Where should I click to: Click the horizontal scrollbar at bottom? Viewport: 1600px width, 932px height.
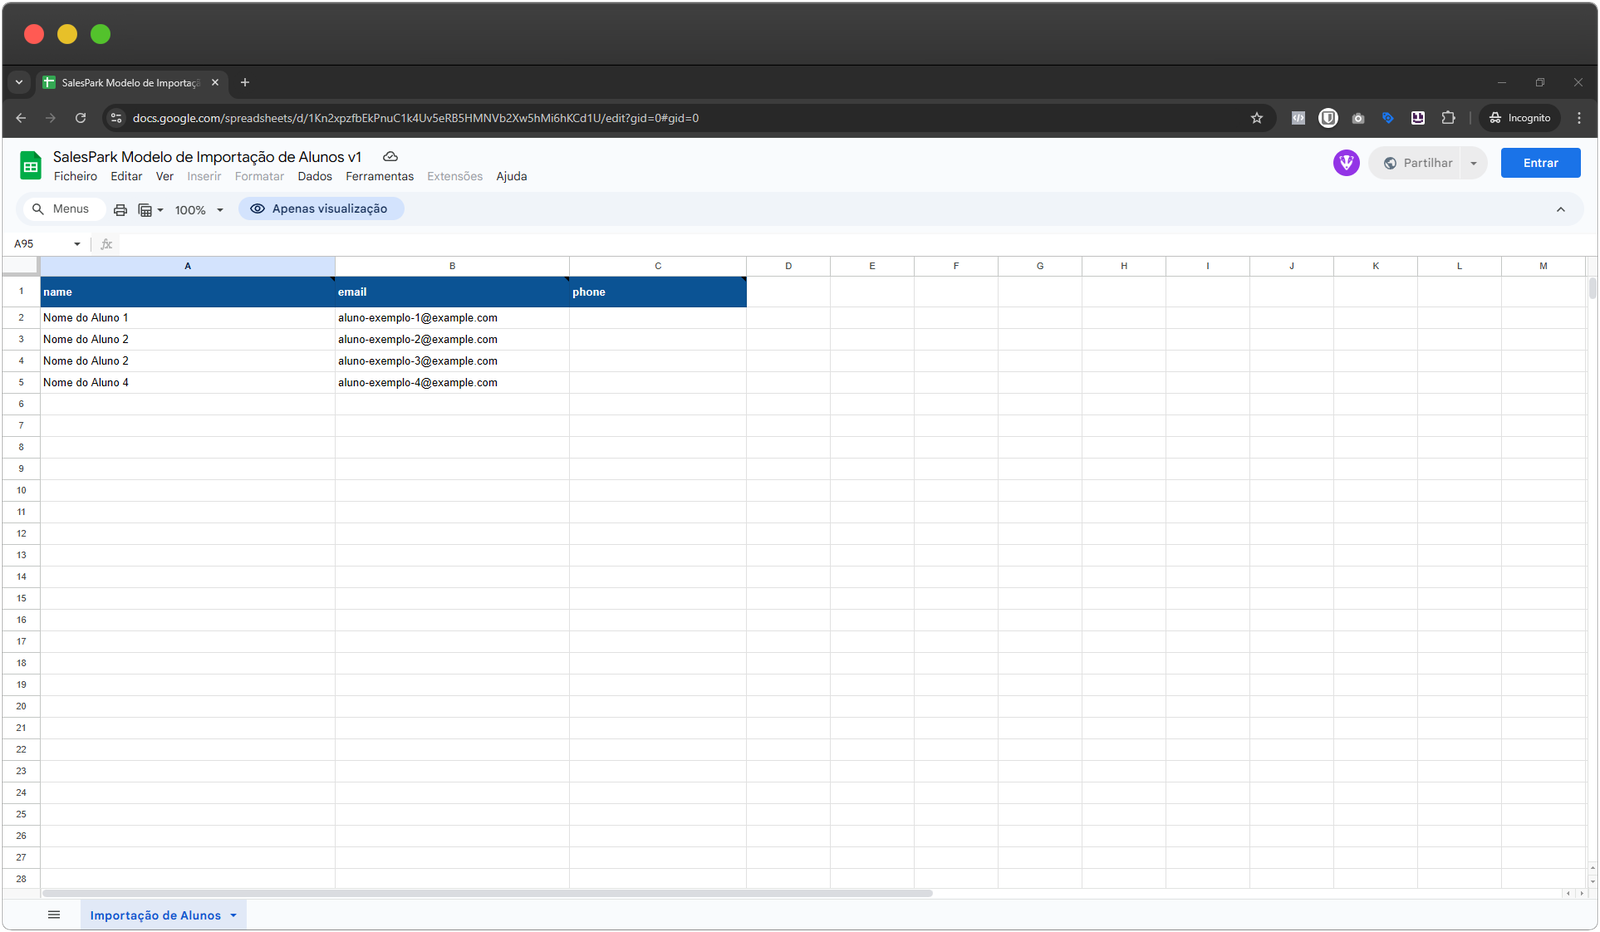[x=487, y=893]
